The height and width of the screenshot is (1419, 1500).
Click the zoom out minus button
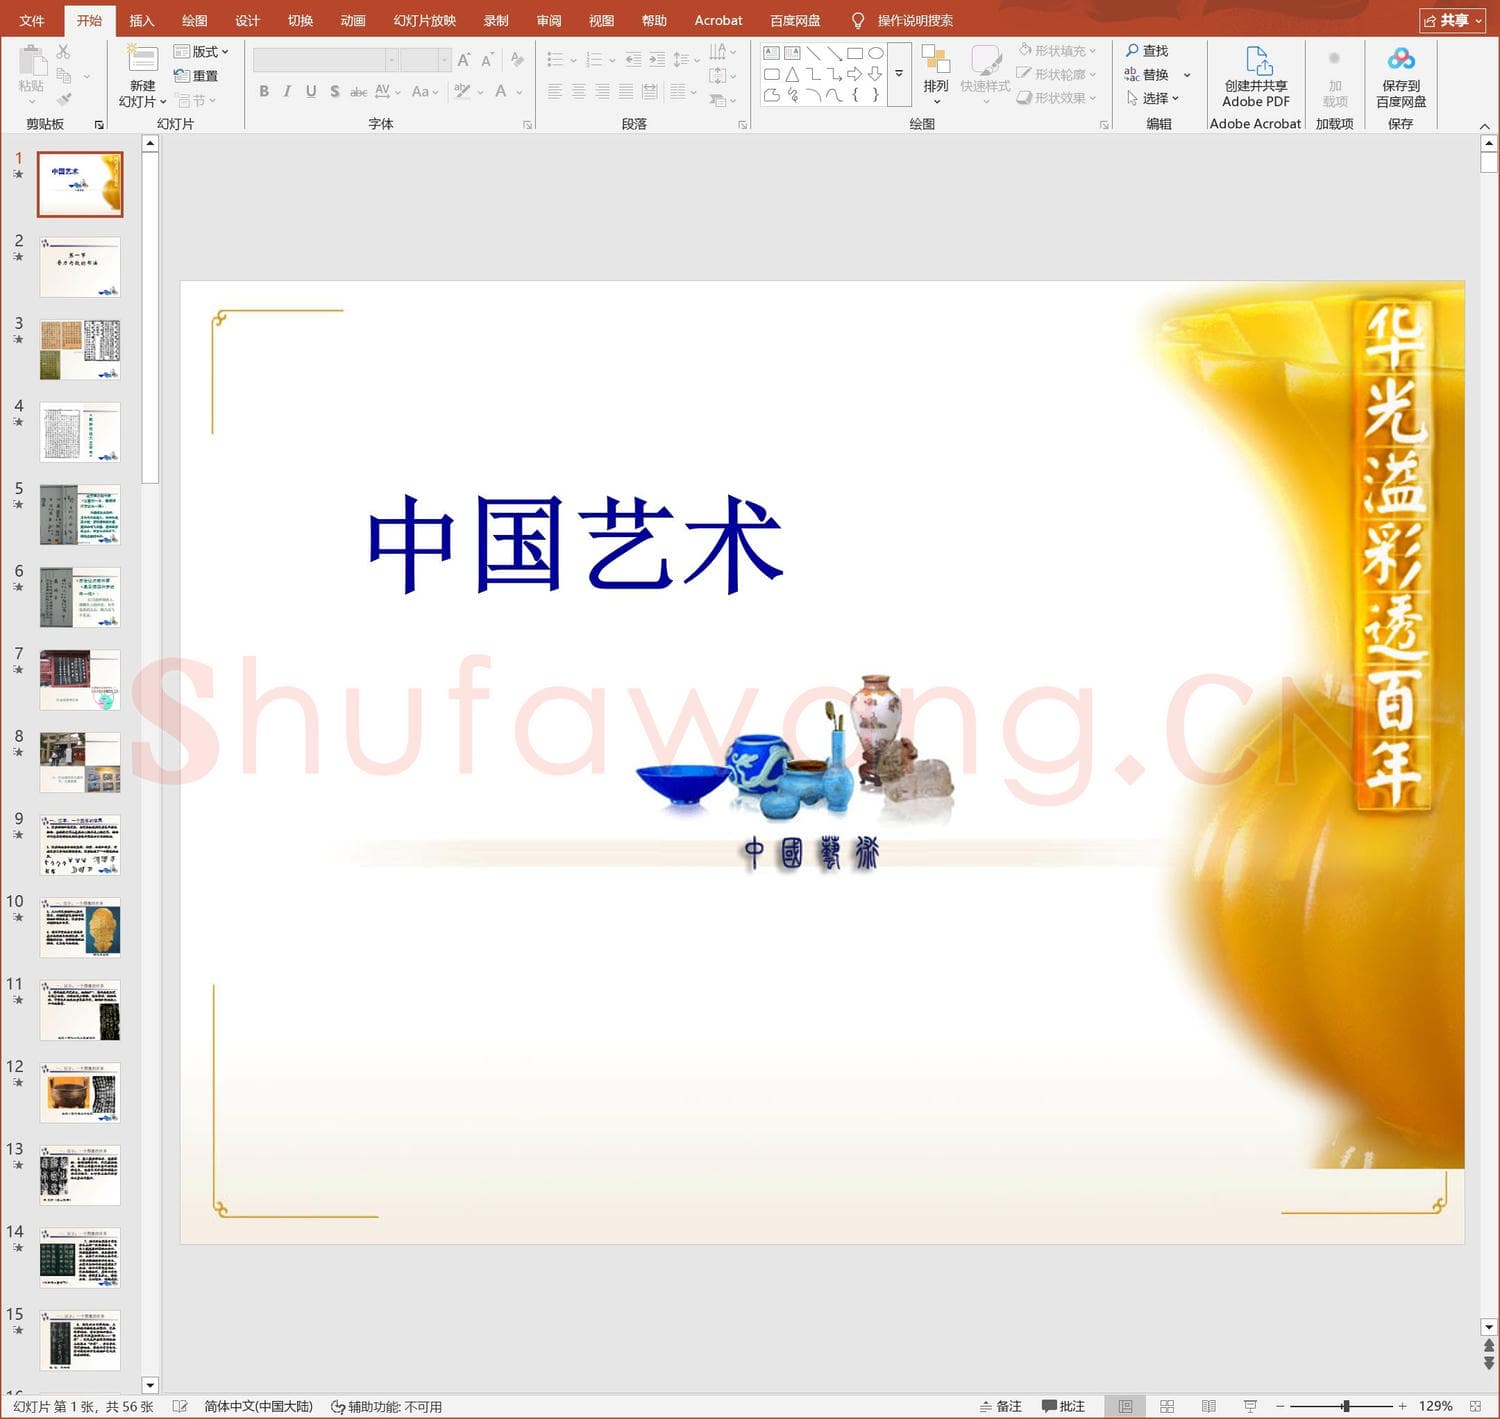click(x=1279, y=1406)
